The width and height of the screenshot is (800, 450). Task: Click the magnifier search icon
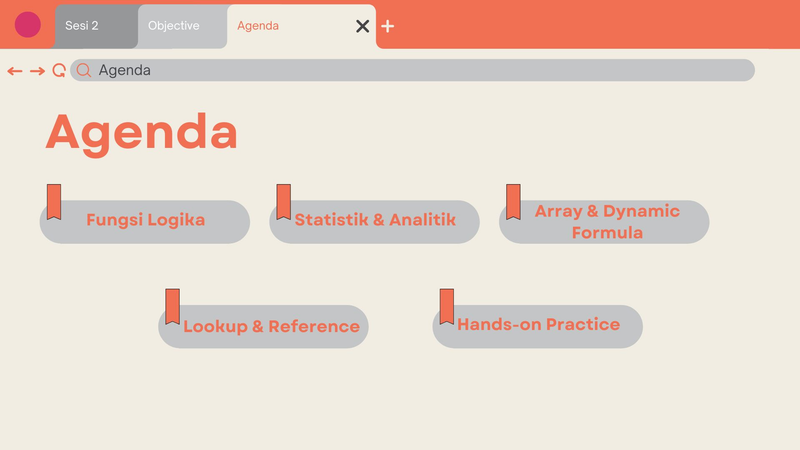pyautogui.click(x=84, y=70)
